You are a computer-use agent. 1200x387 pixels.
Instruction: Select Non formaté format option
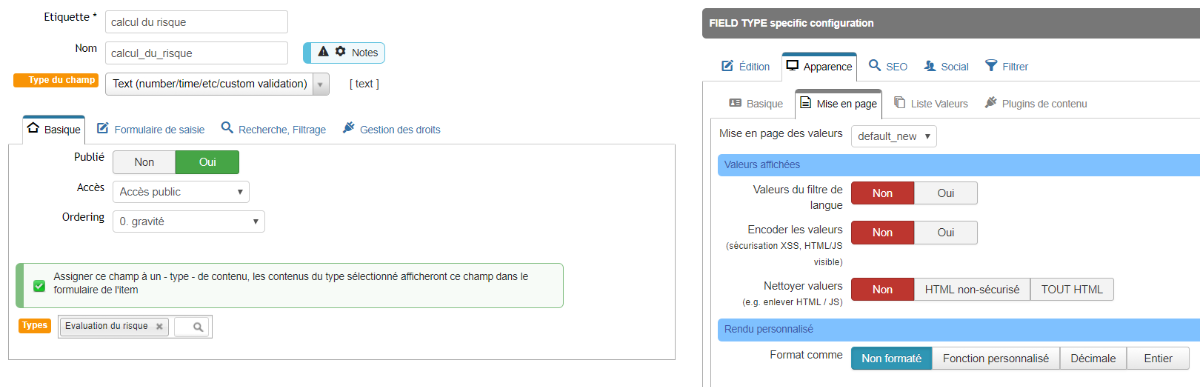click(x=891, y=358)
